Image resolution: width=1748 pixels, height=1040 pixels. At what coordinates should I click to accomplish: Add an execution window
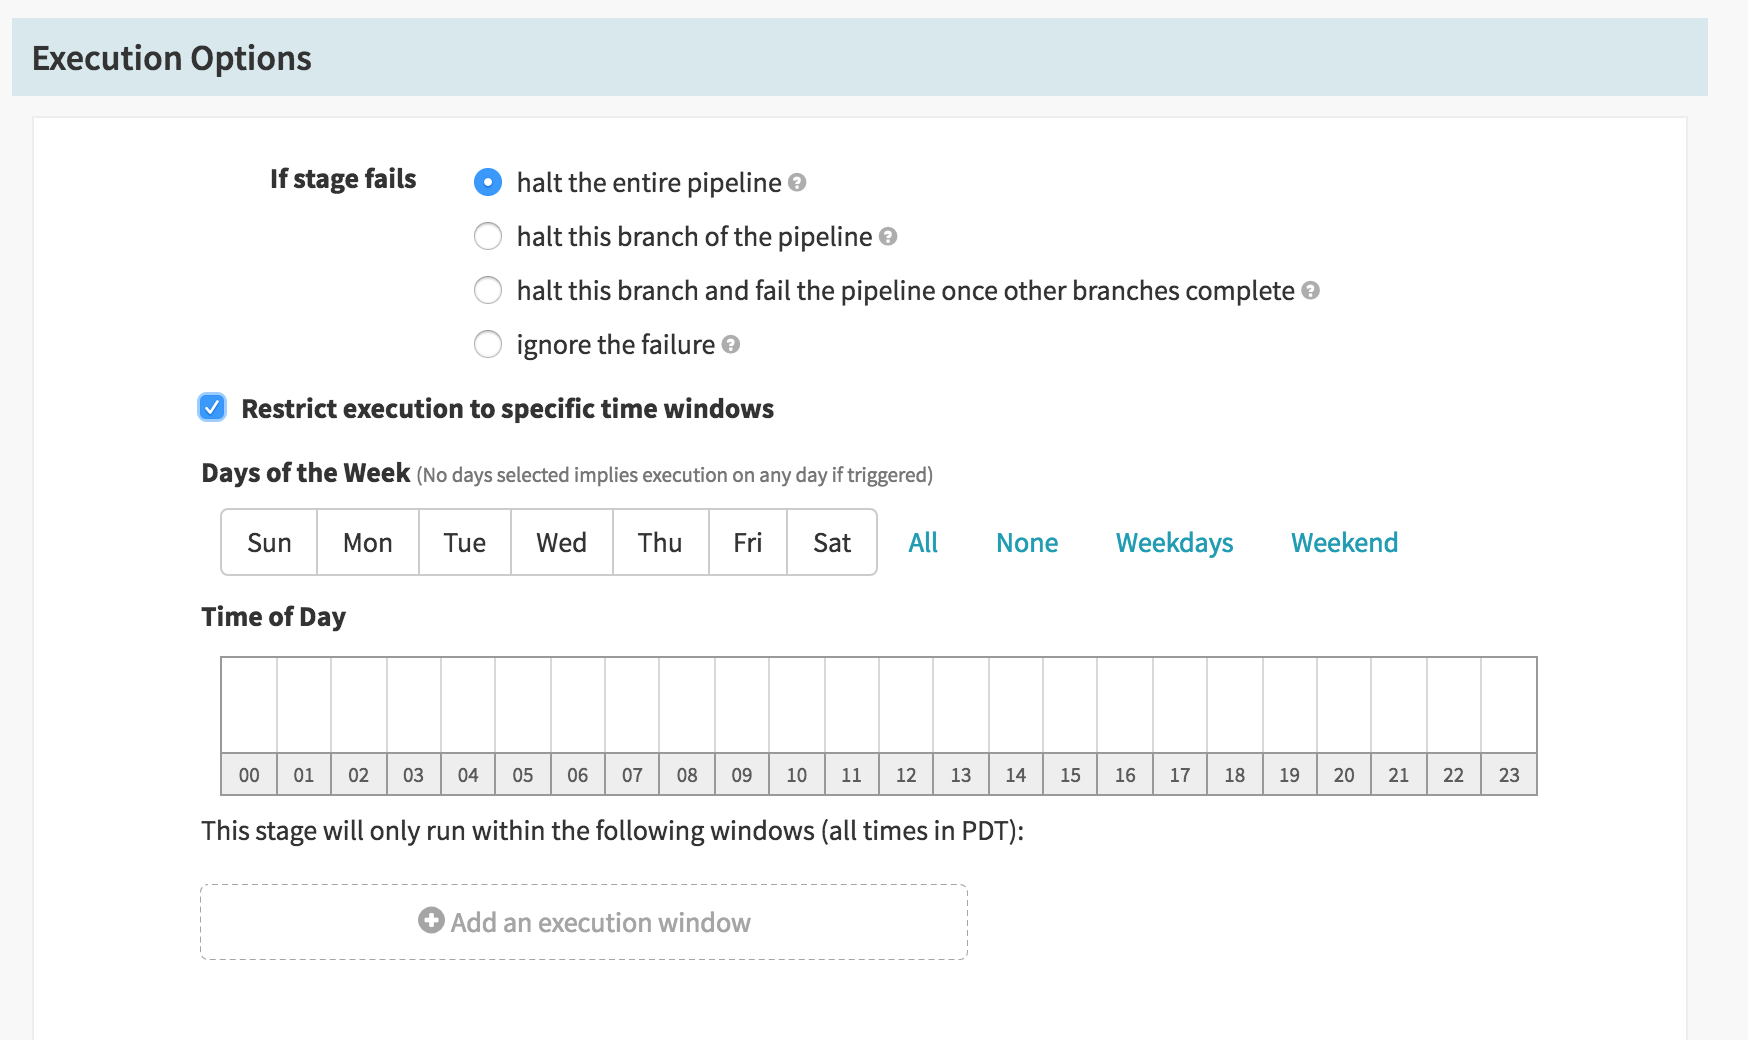[x=584, y=922]
